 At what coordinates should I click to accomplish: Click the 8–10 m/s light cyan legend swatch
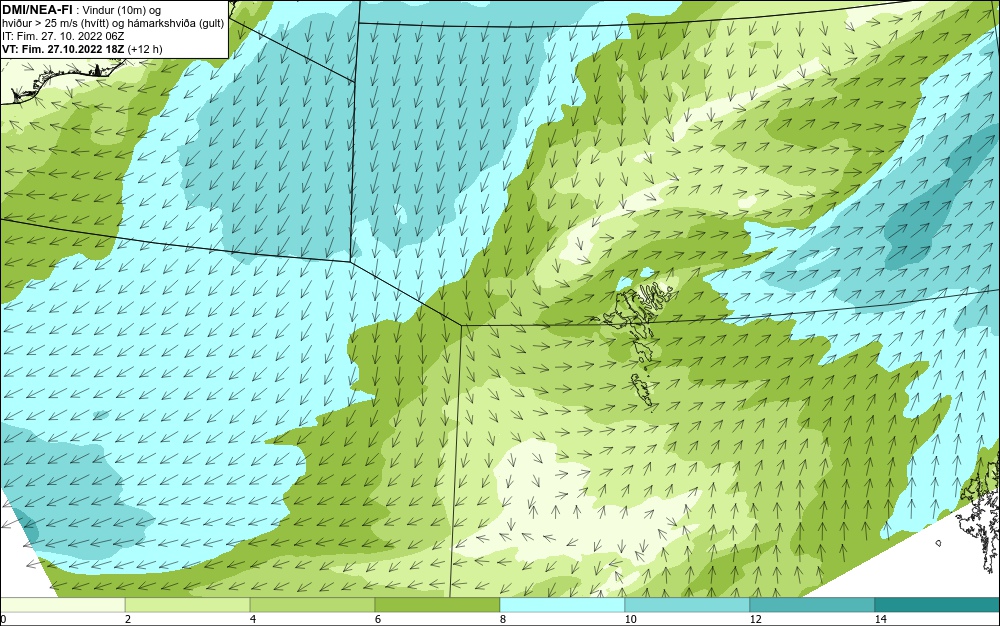pyautogui.click(x=562, y=605)
